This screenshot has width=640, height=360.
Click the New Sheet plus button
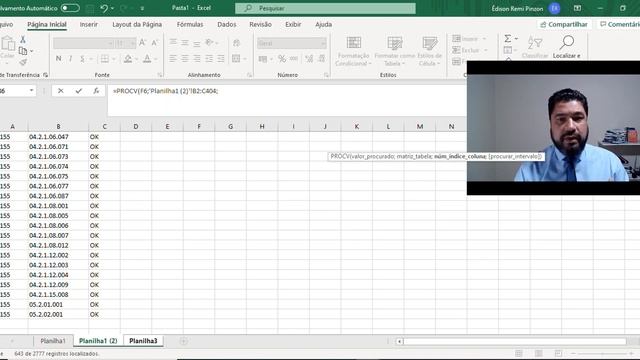click(184, 341)
